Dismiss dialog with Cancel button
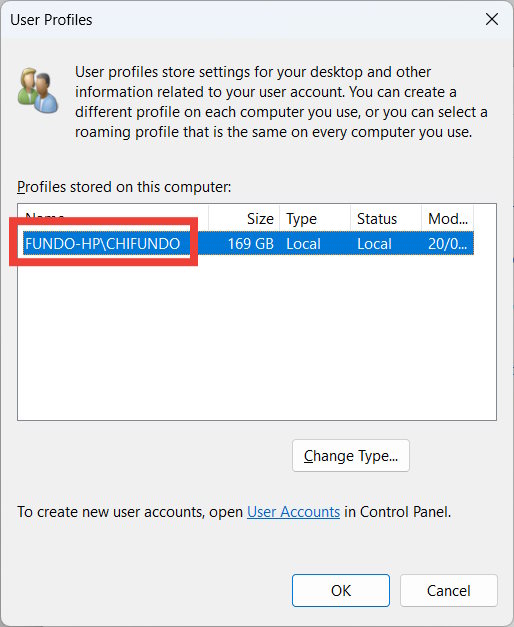 tap(449, 591)
